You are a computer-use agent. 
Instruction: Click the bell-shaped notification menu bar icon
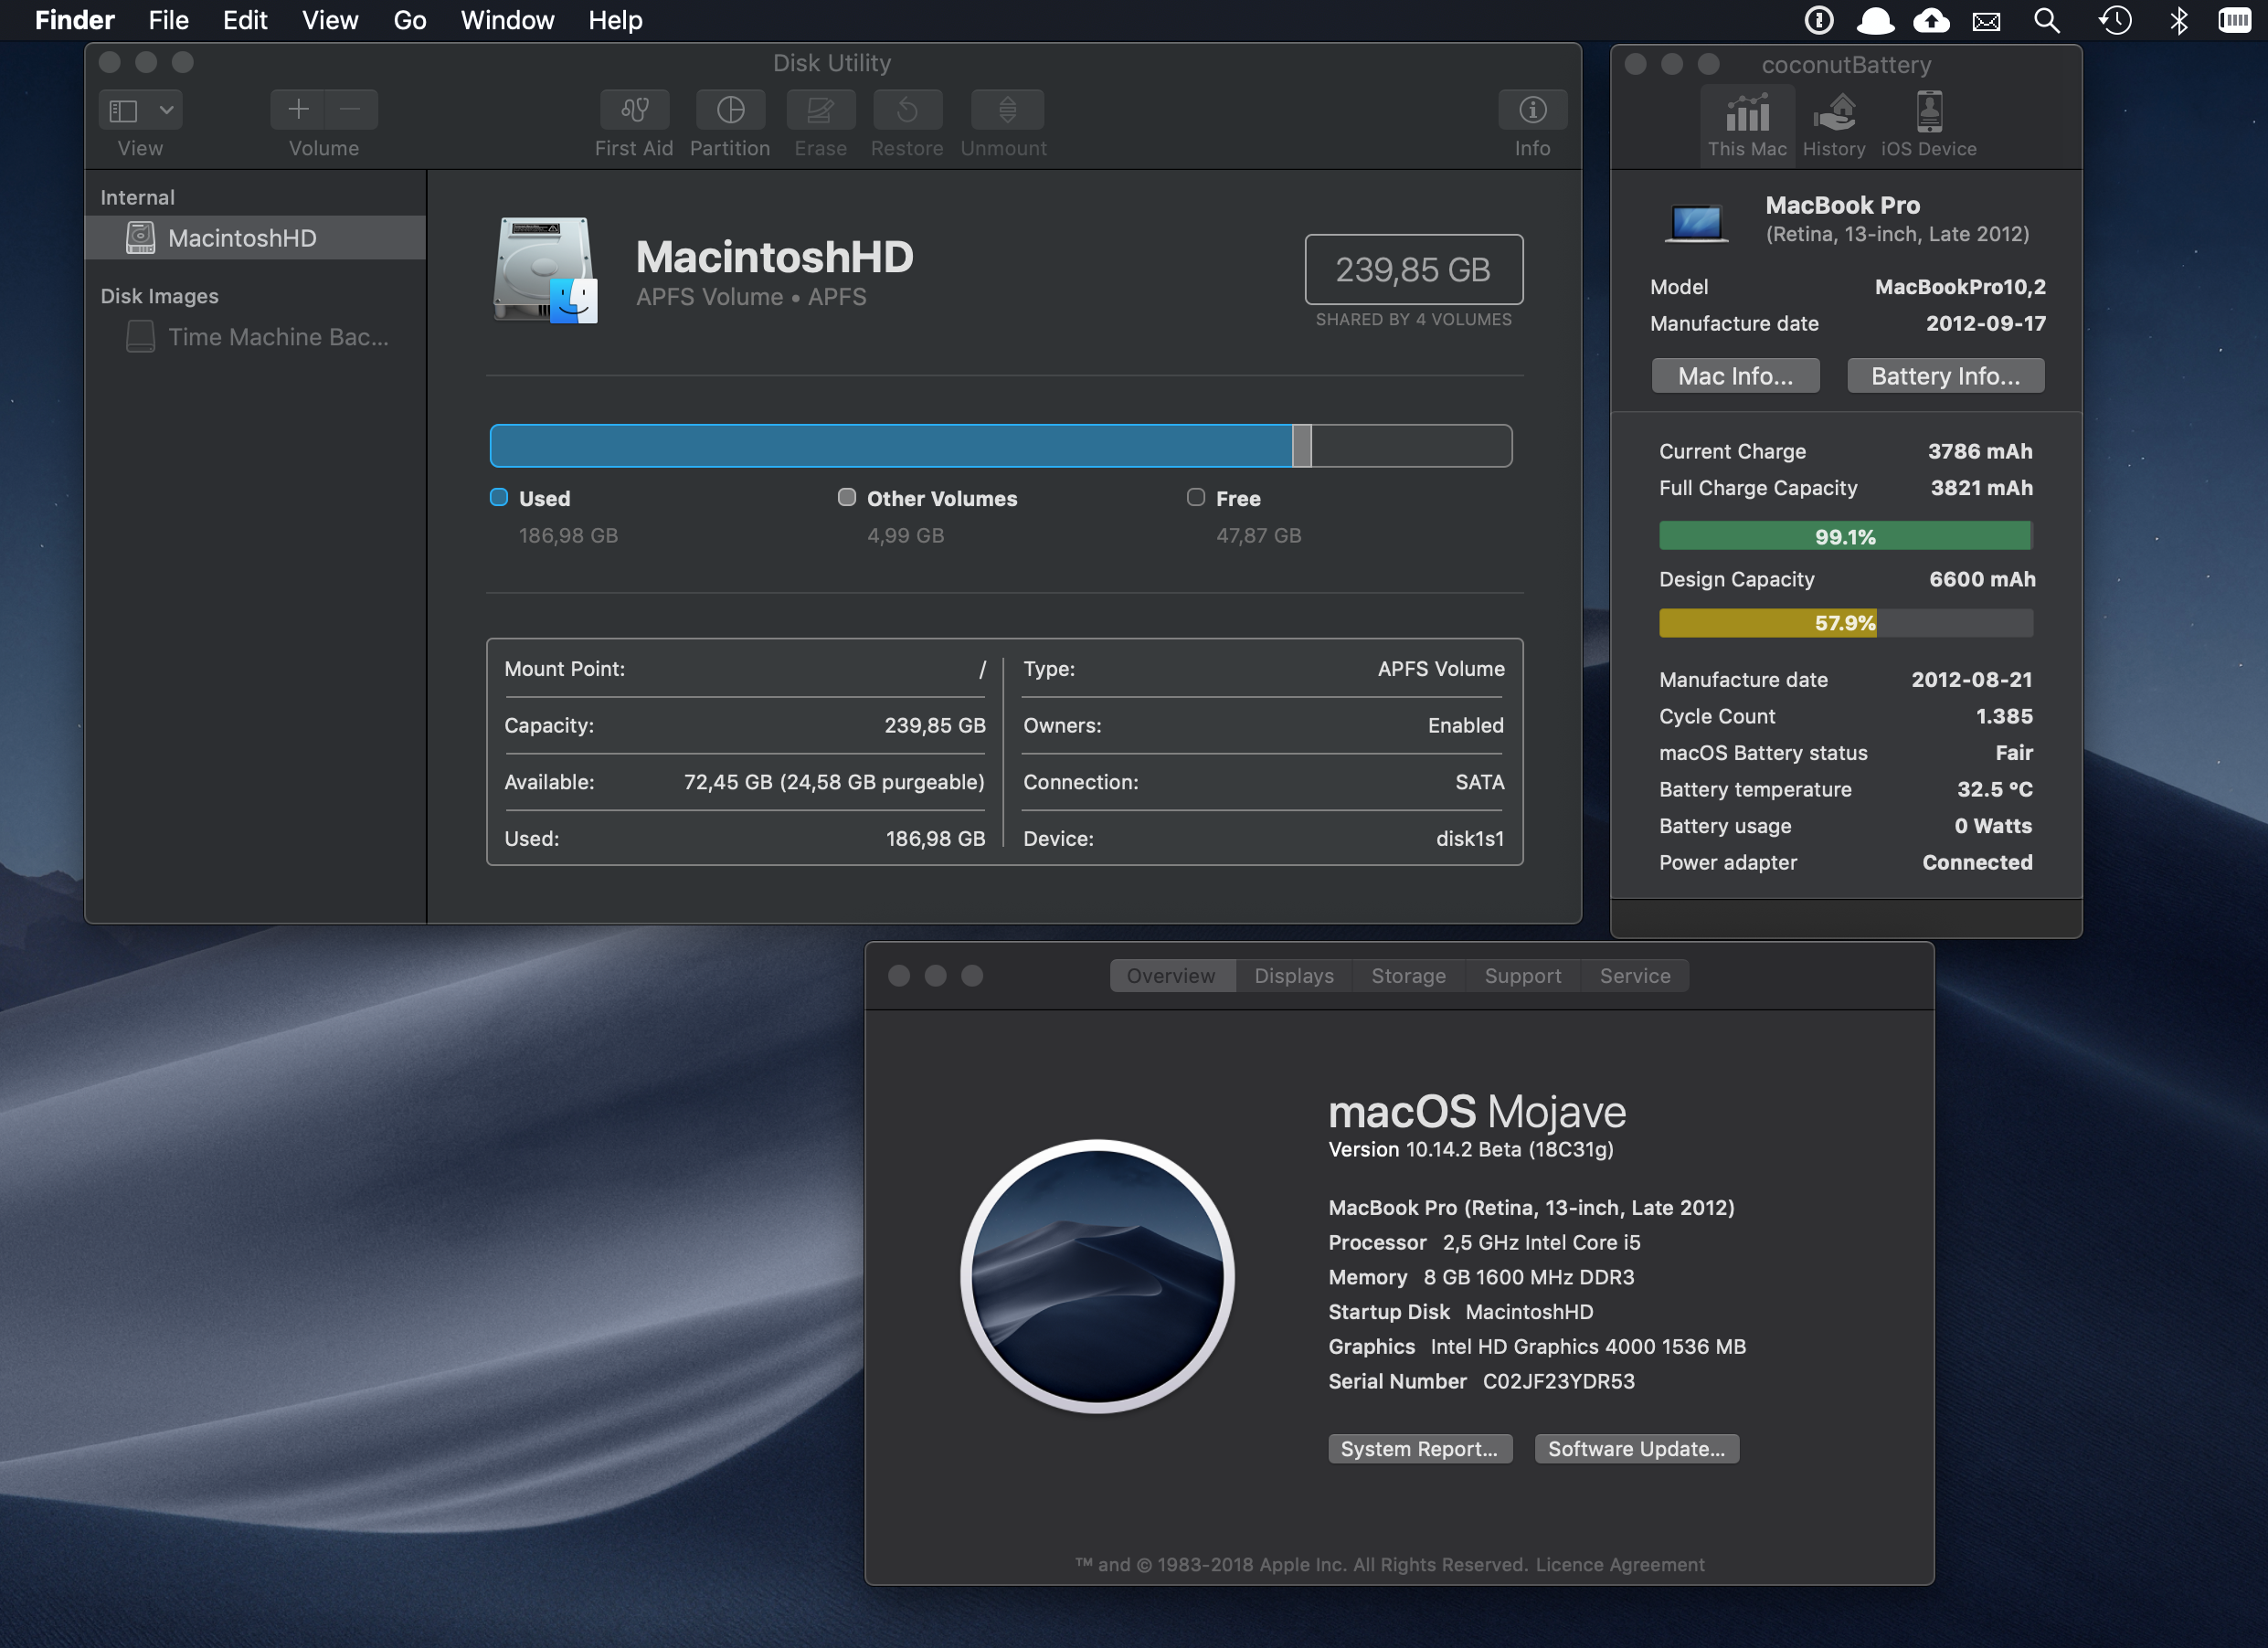click(x=1875, y=20)
